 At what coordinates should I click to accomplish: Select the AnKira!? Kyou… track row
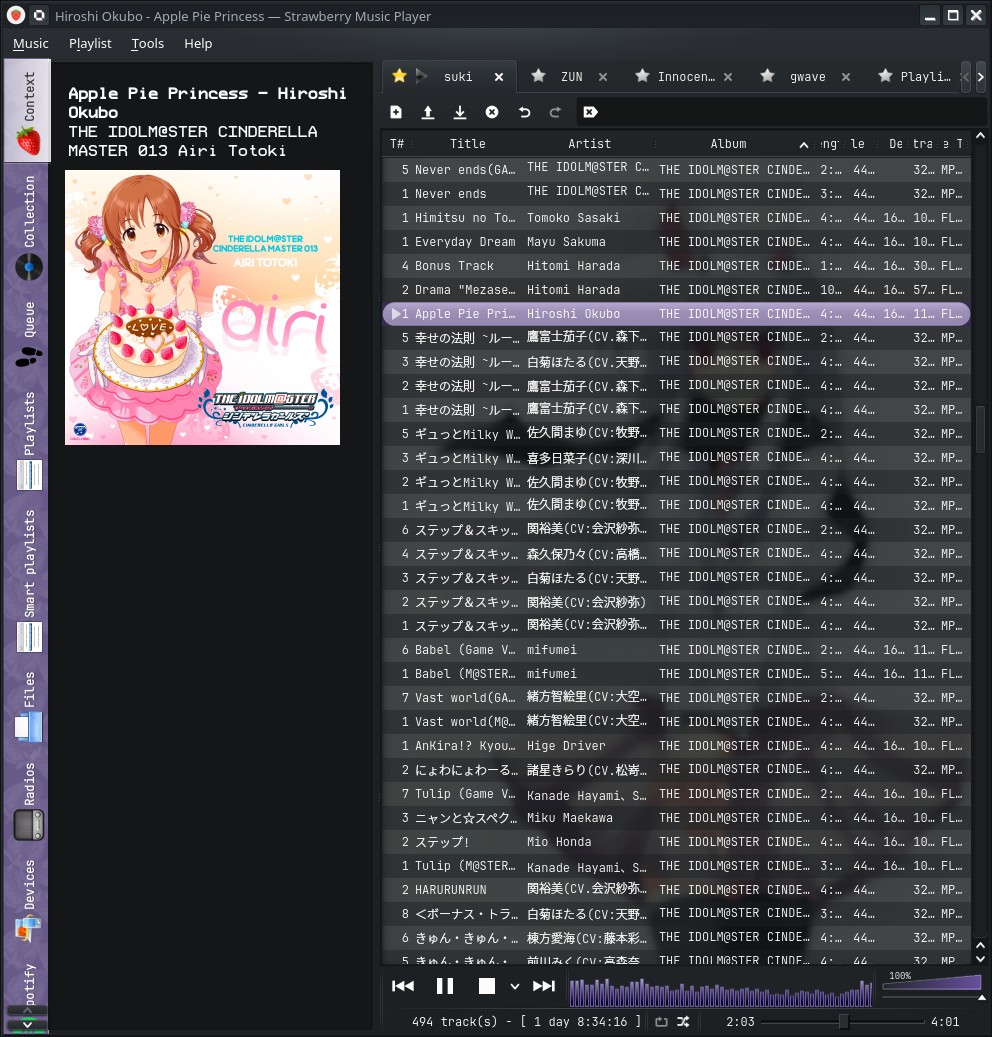pyautogui.click(x=676, y=745)
